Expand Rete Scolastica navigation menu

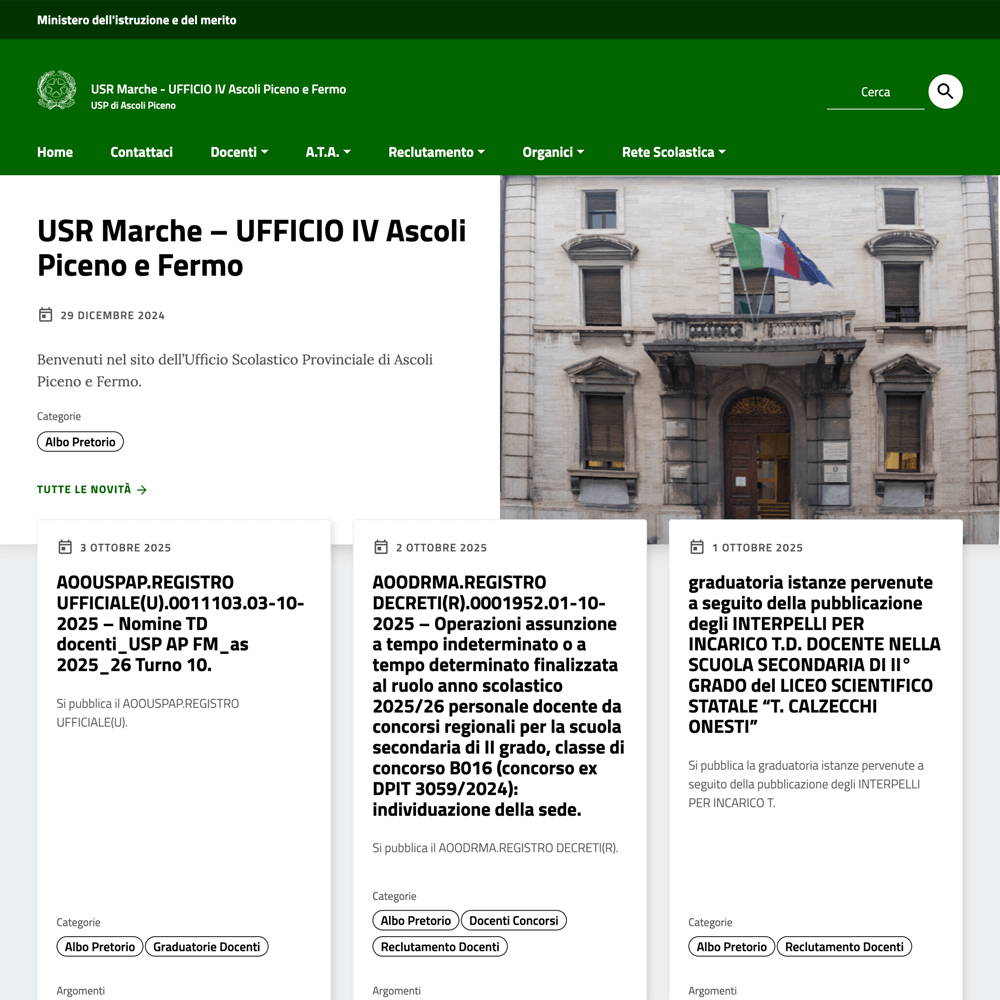(673, 152)
